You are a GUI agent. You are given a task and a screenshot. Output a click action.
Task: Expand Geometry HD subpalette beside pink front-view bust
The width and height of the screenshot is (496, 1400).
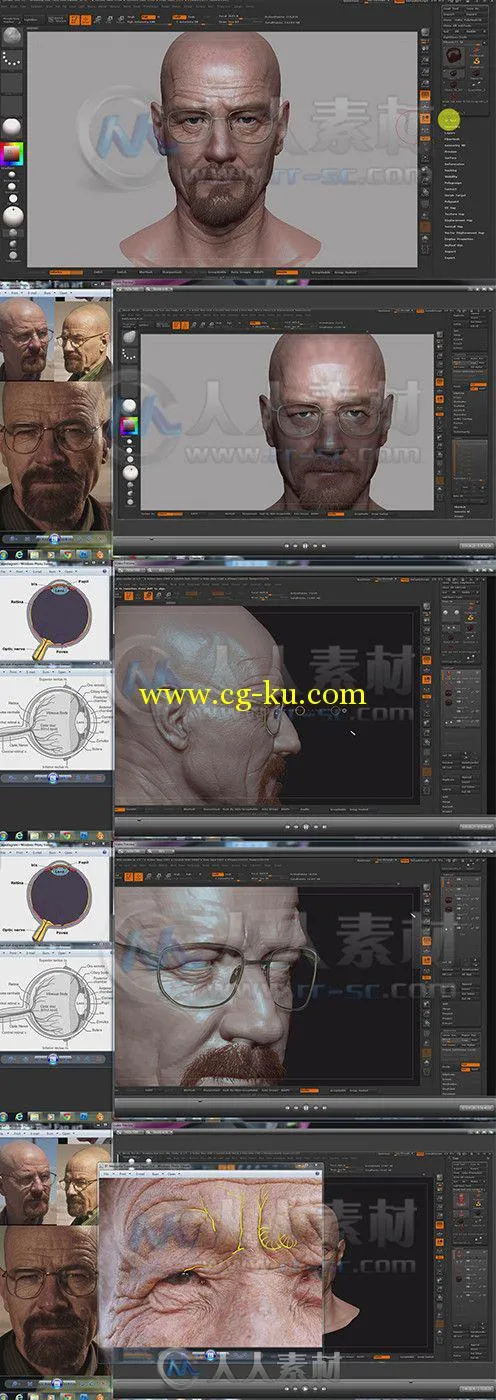(455, 145)
